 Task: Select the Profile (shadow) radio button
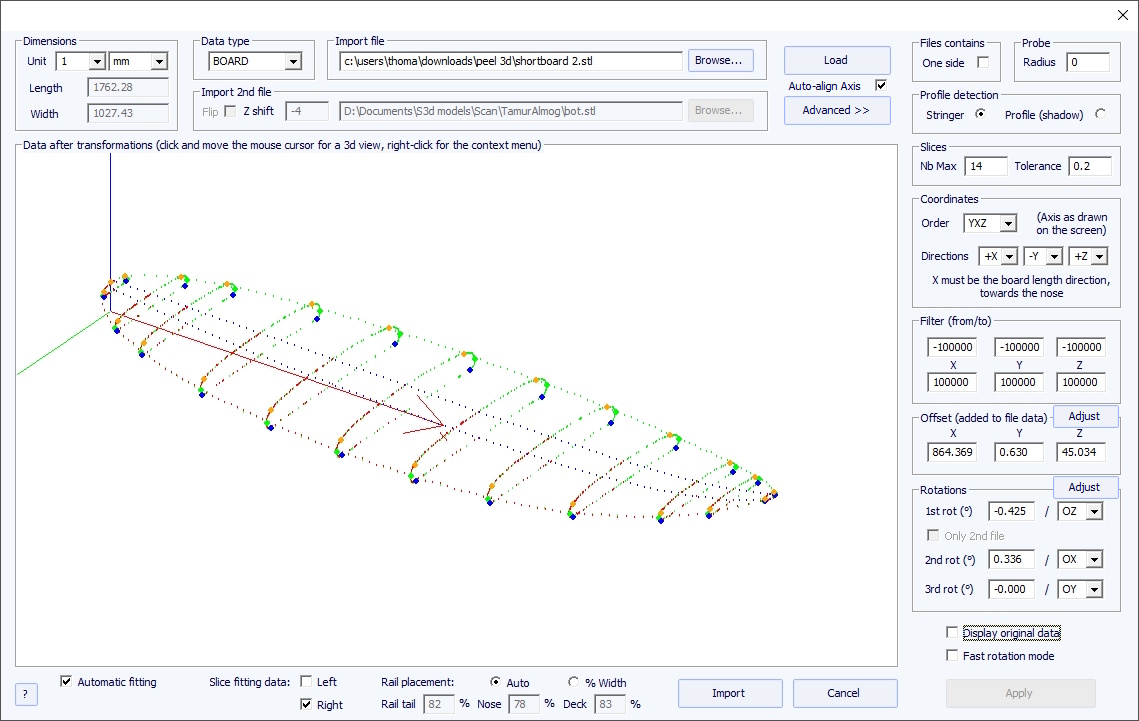pyautogui.click(x=1100, y=114)
